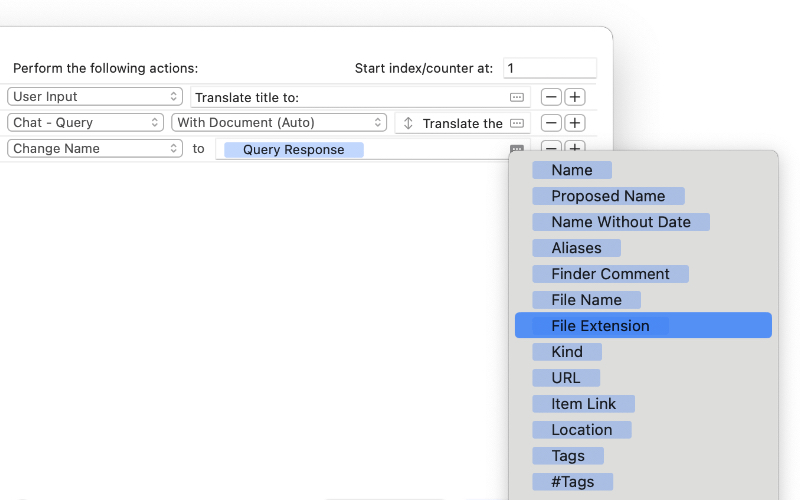The height and width of the screenshot is (500, 800).
Task: Click the Start index/counter input field
Action: (549, 69)
